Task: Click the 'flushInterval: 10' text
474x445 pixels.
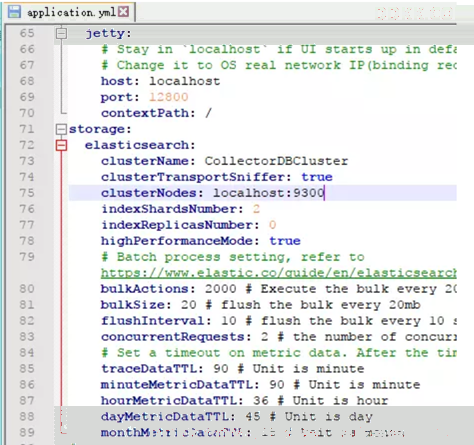Action: pyautogui.click(x=169, y=321)
